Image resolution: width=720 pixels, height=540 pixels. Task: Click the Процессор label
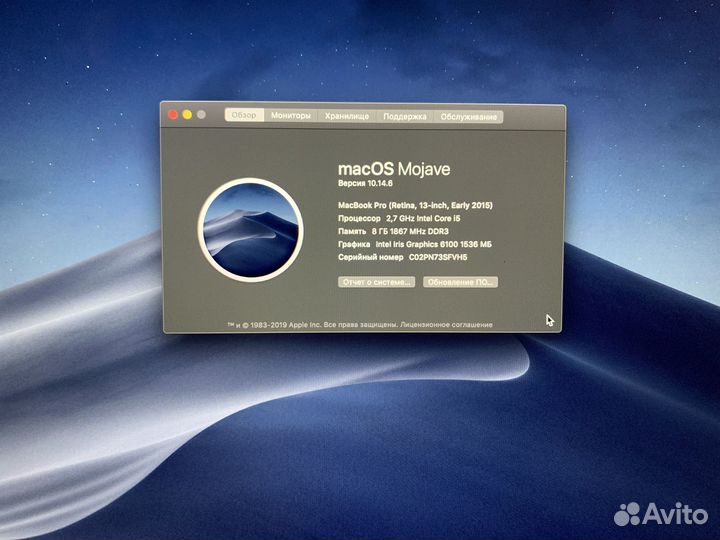click(359, 219)
